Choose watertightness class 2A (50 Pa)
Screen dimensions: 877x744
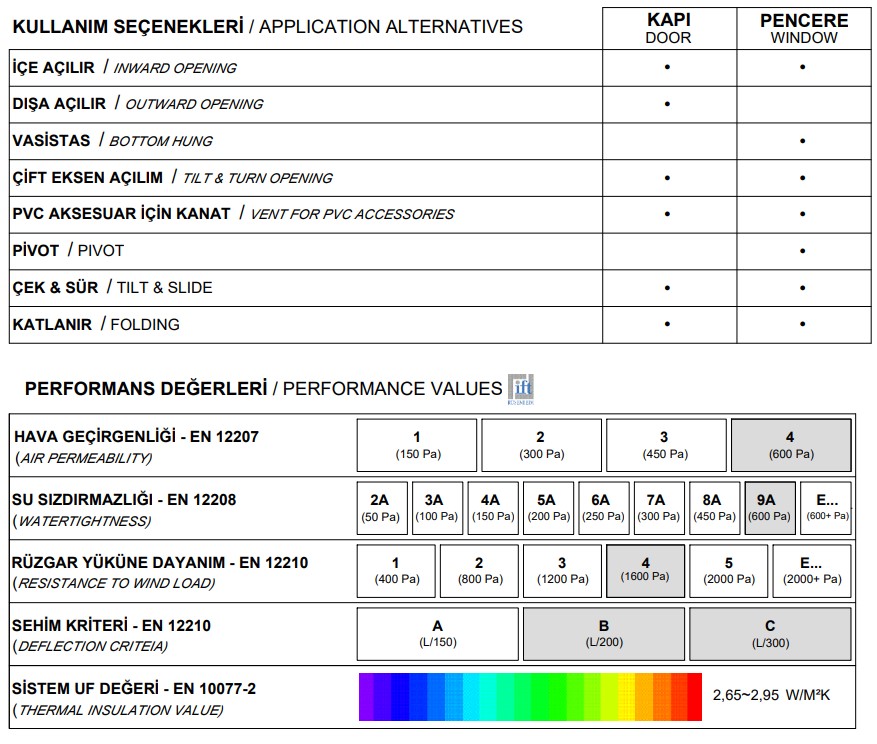[x=379, y=508]
